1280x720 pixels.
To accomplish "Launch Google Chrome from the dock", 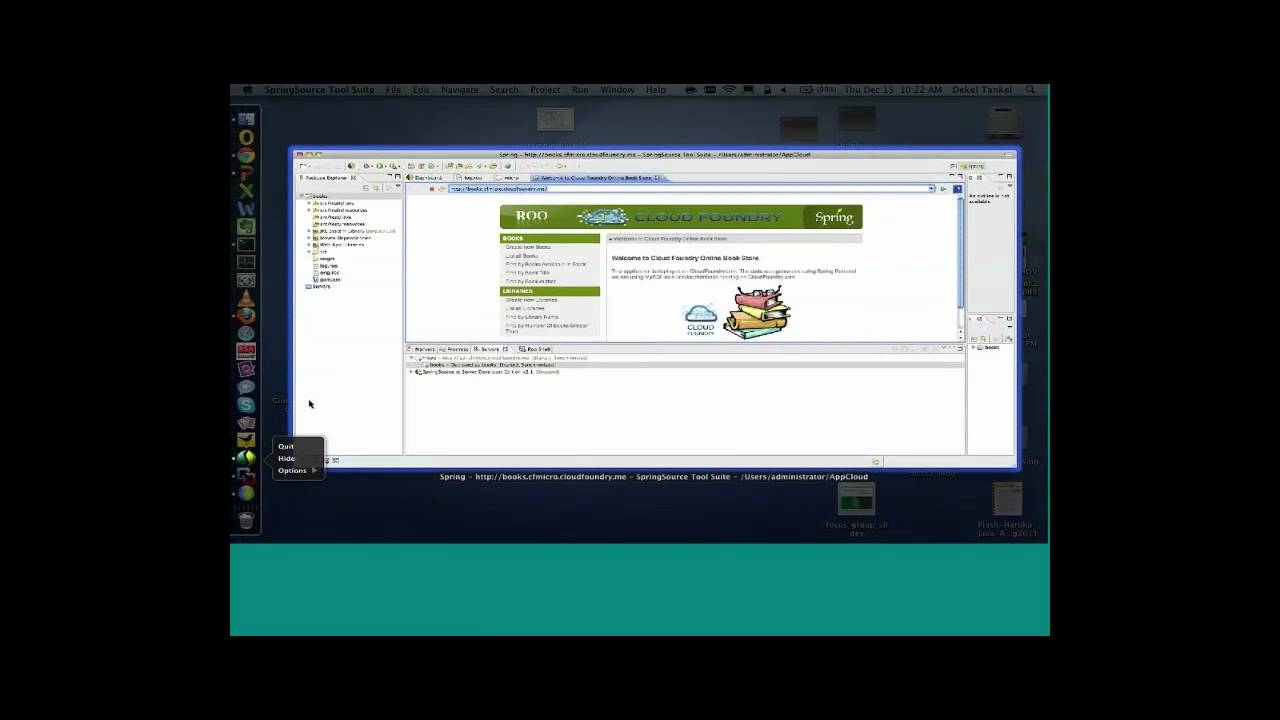I will [246, 155].
